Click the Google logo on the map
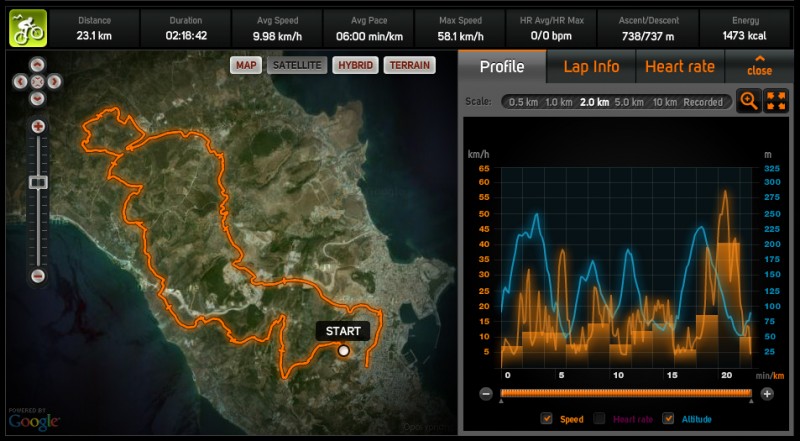 [34, 421]
